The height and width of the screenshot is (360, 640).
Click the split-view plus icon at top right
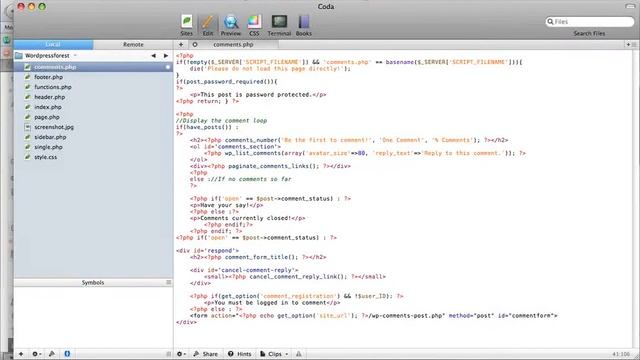click(629, 44)
